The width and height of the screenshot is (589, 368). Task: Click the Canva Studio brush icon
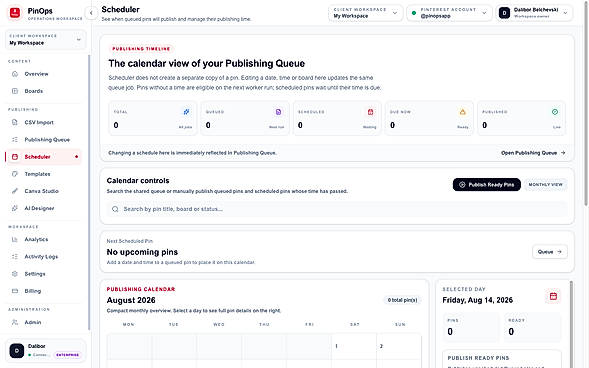click(15, 191)
